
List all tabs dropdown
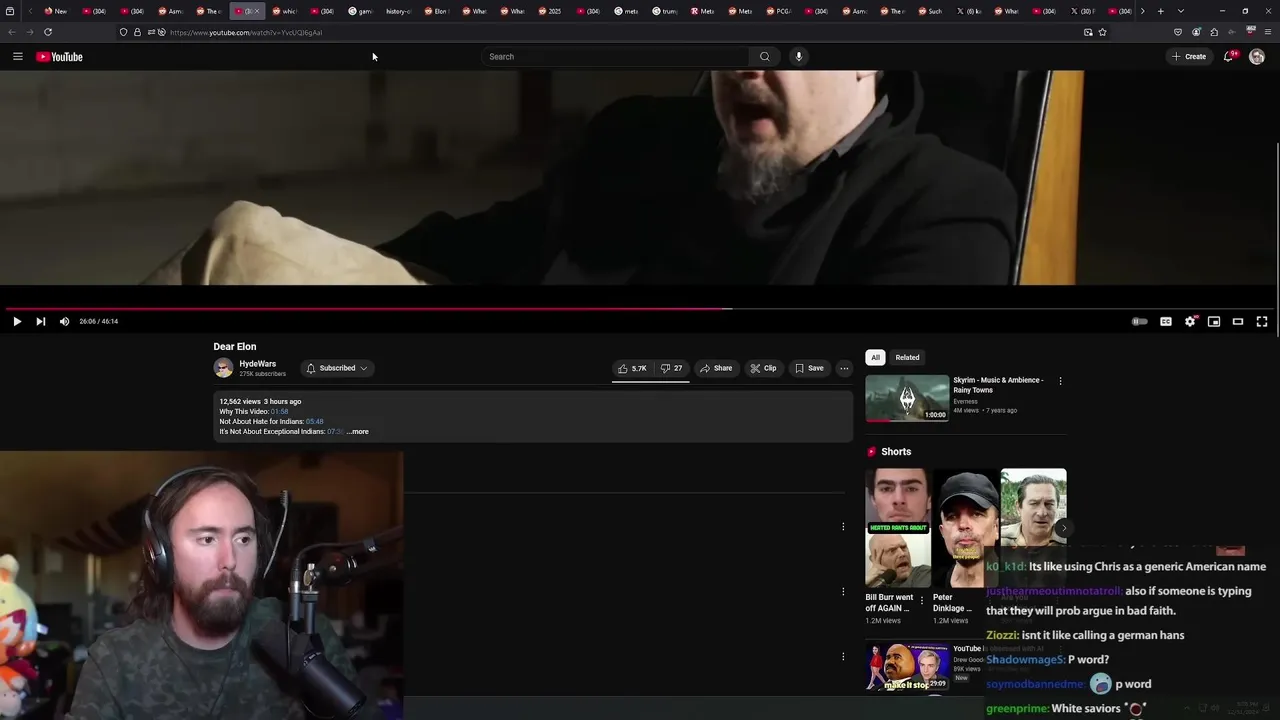(x=1181, y=11)
